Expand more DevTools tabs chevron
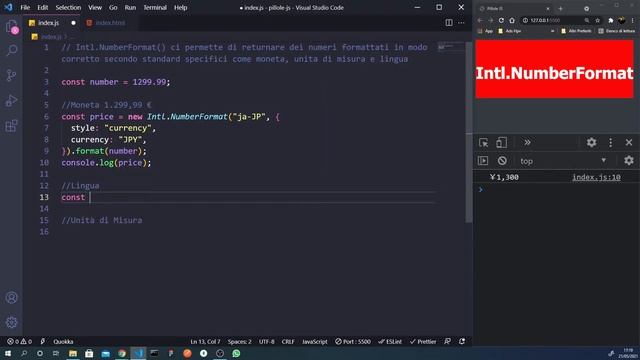 527,142
